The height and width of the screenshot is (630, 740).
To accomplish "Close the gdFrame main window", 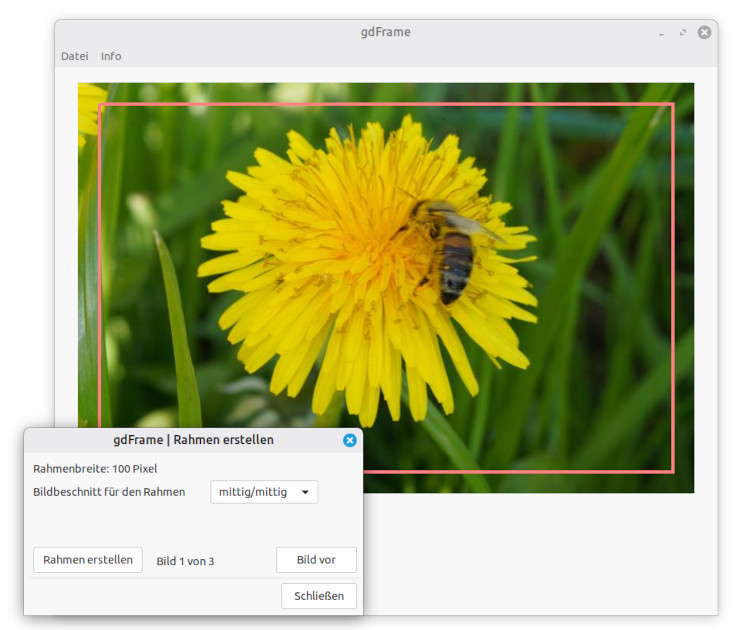I will pos(704,32).
